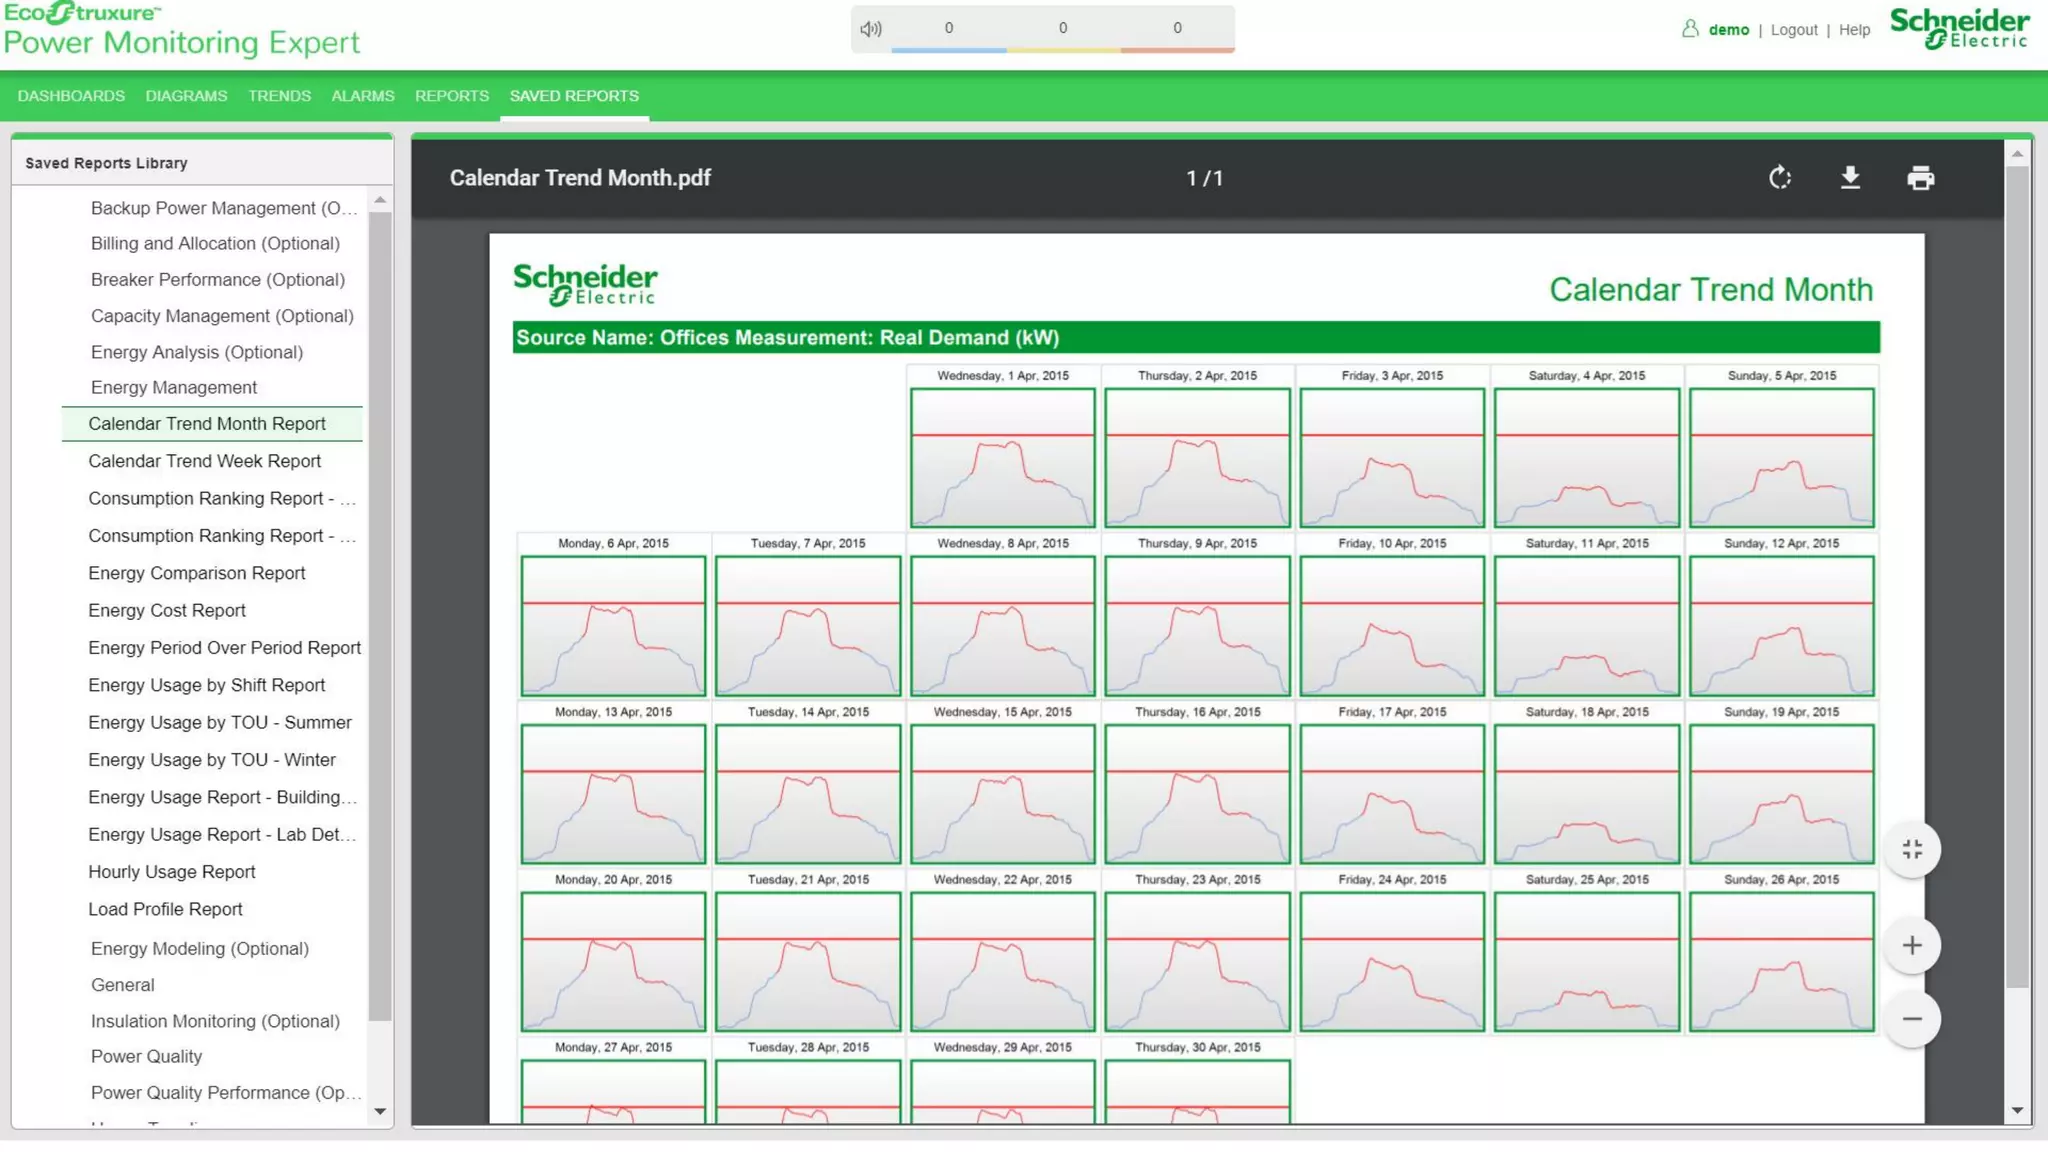
Task: Open the Help link
Action: pyautogui.click(x=1854, y=30)
